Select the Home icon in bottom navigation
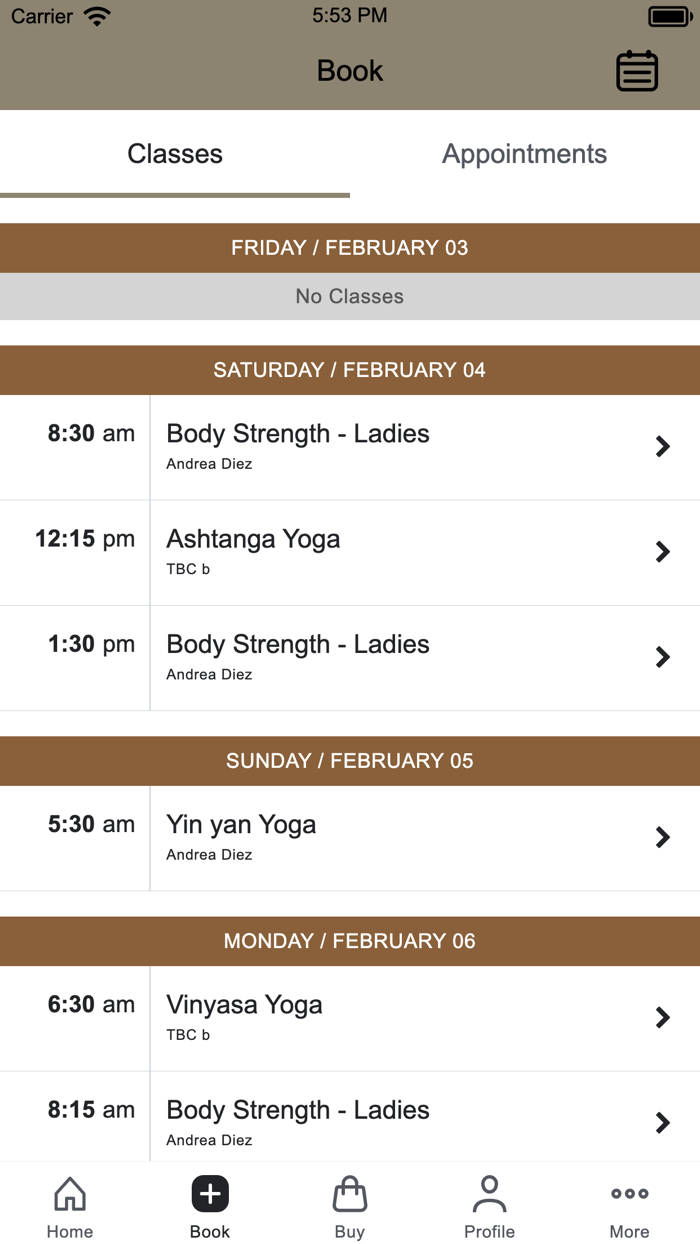 (69, 1194)
